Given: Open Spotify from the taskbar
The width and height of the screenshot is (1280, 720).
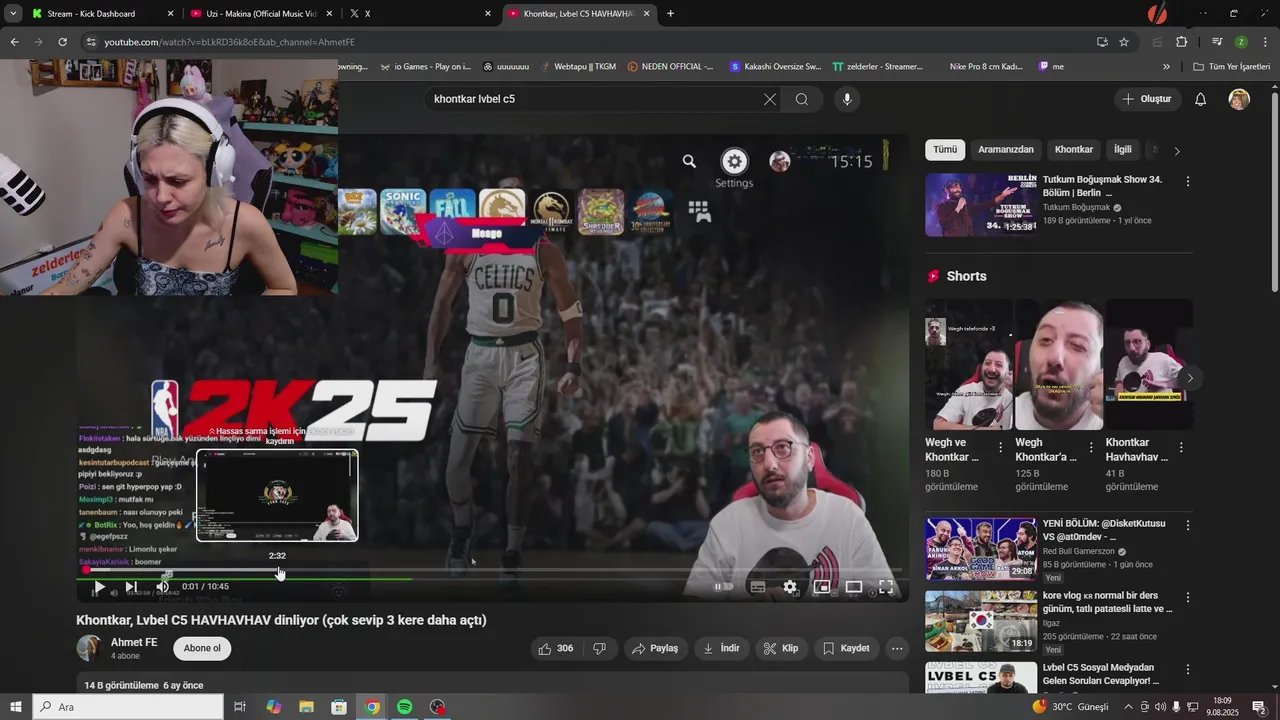Looking at the screenshot, I should [404, 707].
